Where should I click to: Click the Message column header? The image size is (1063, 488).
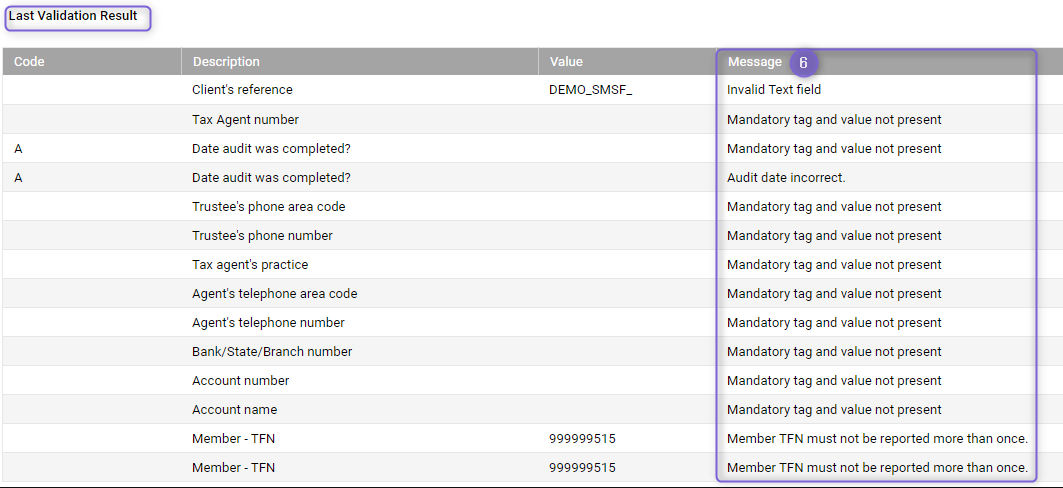pyautogui.click(x=755, y=62)
